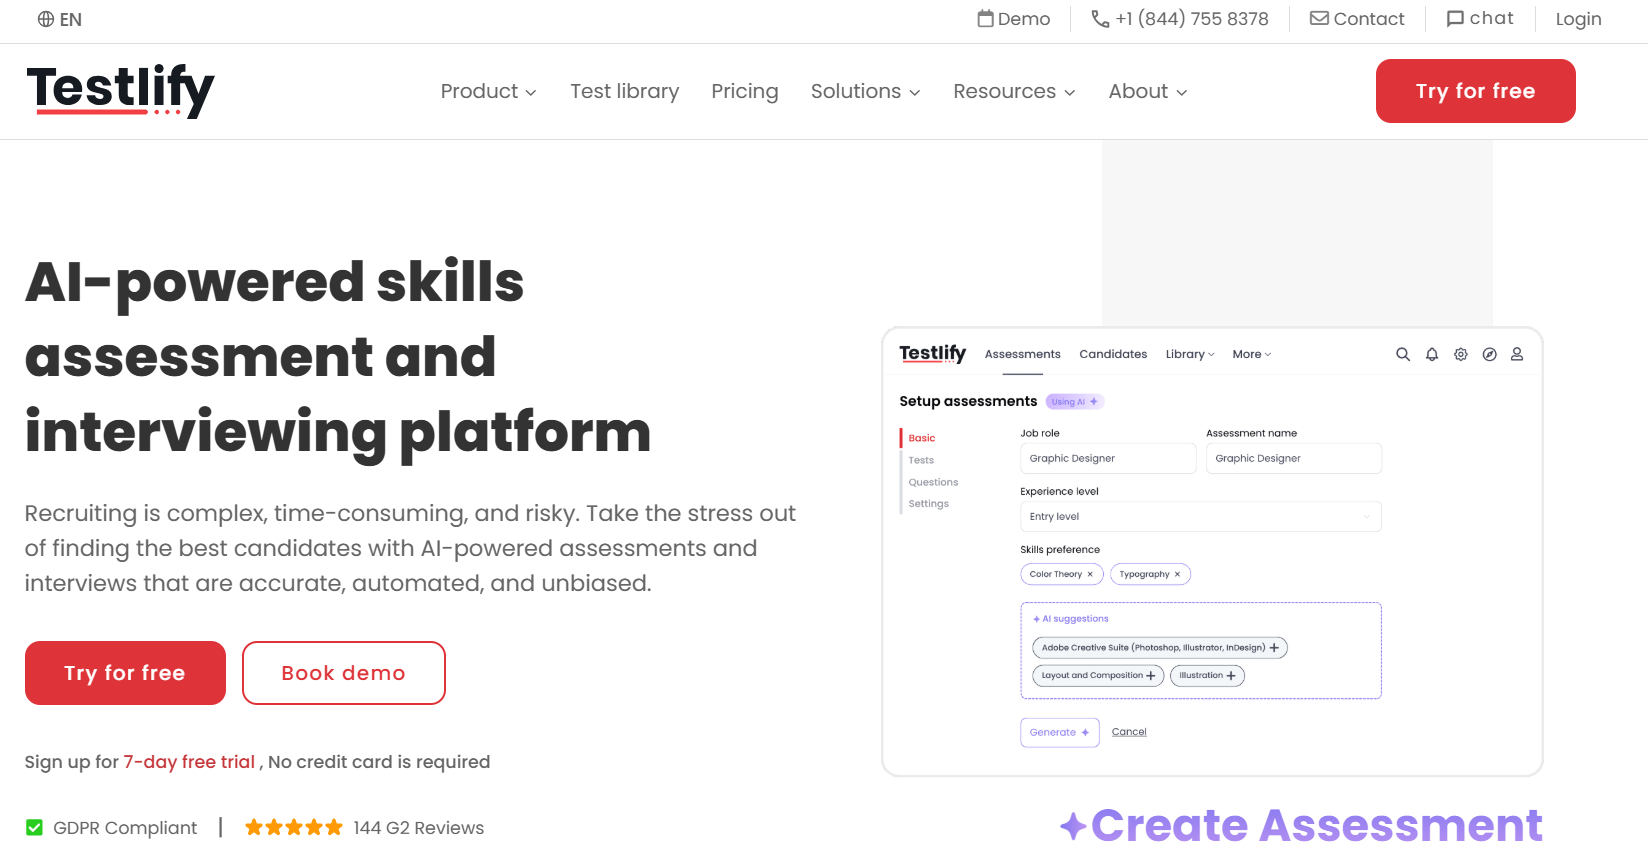Viewport: 1648px width, 864px height.
Task: Remove the Color Theory skill tag
Action: pyautogui.click(x=1090, y=574)
